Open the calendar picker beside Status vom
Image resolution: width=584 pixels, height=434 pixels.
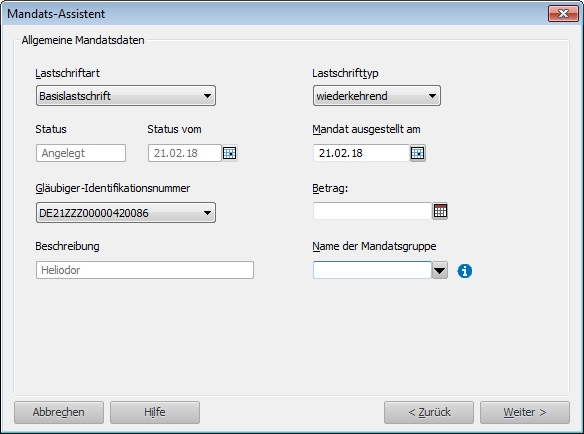229,153
